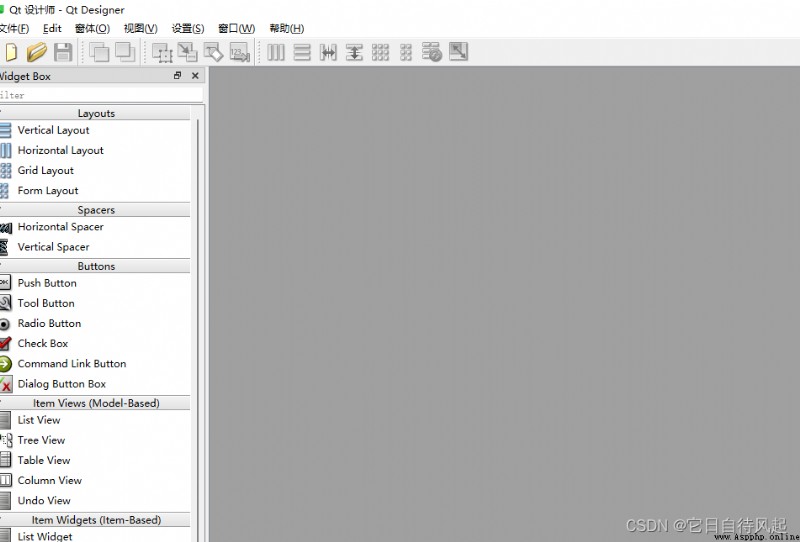
Task: Select the Tree View widget
Action: 95,440
